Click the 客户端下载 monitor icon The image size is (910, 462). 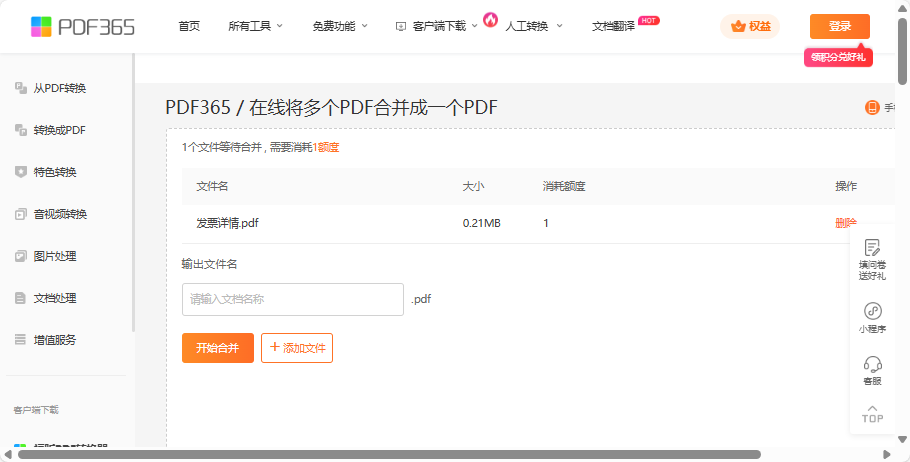(x=400, y=26)
